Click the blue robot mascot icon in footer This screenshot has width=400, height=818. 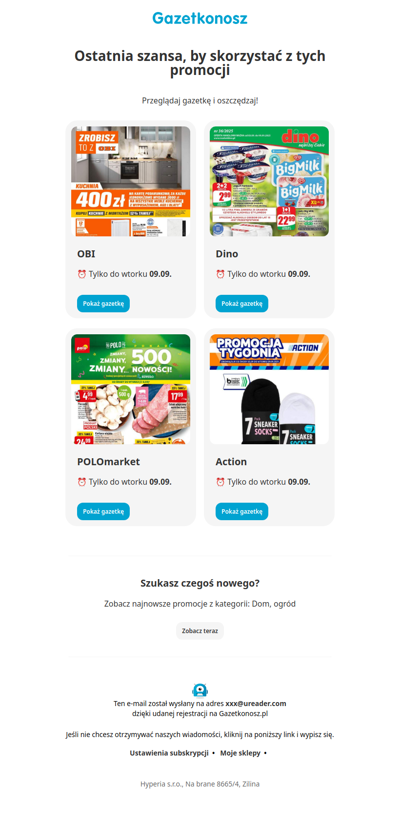point(200,690)
